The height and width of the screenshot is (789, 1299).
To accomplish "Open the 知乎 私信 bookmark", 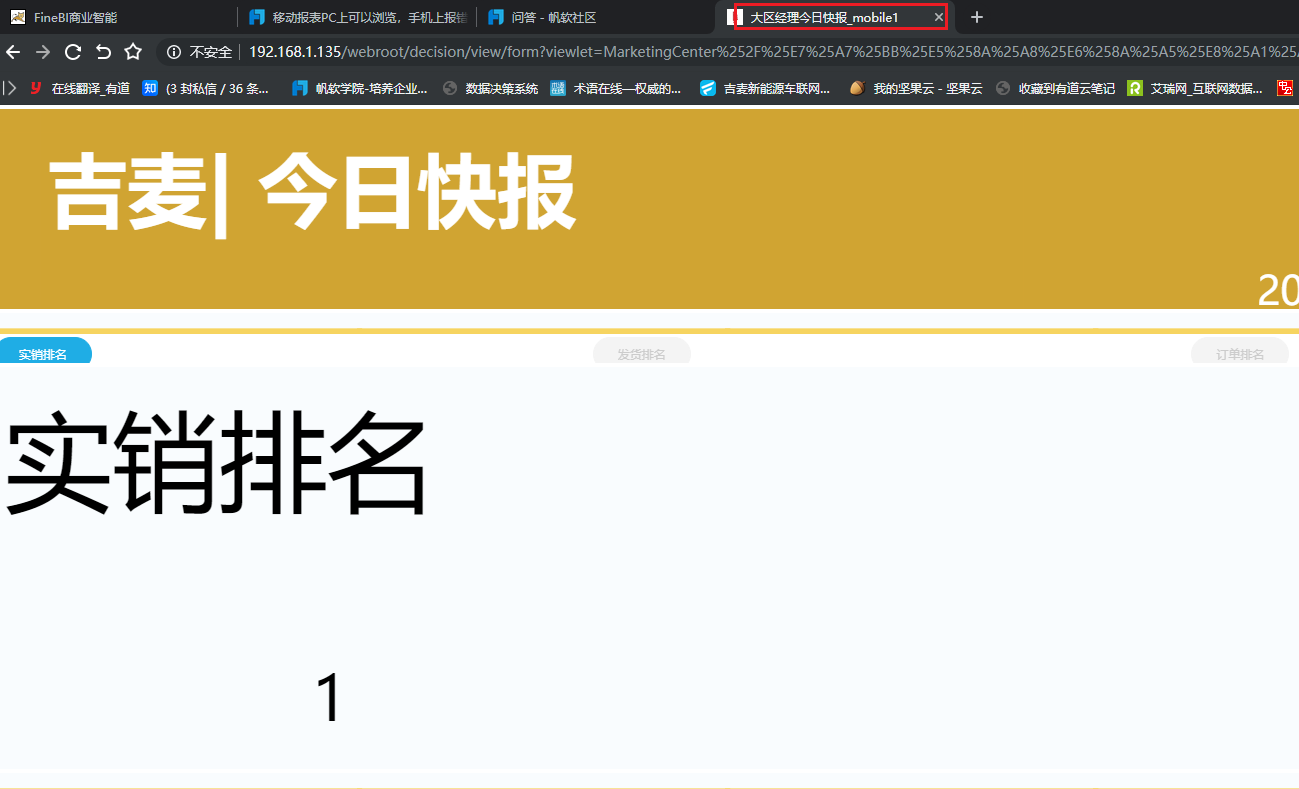I will click(206, 88).
